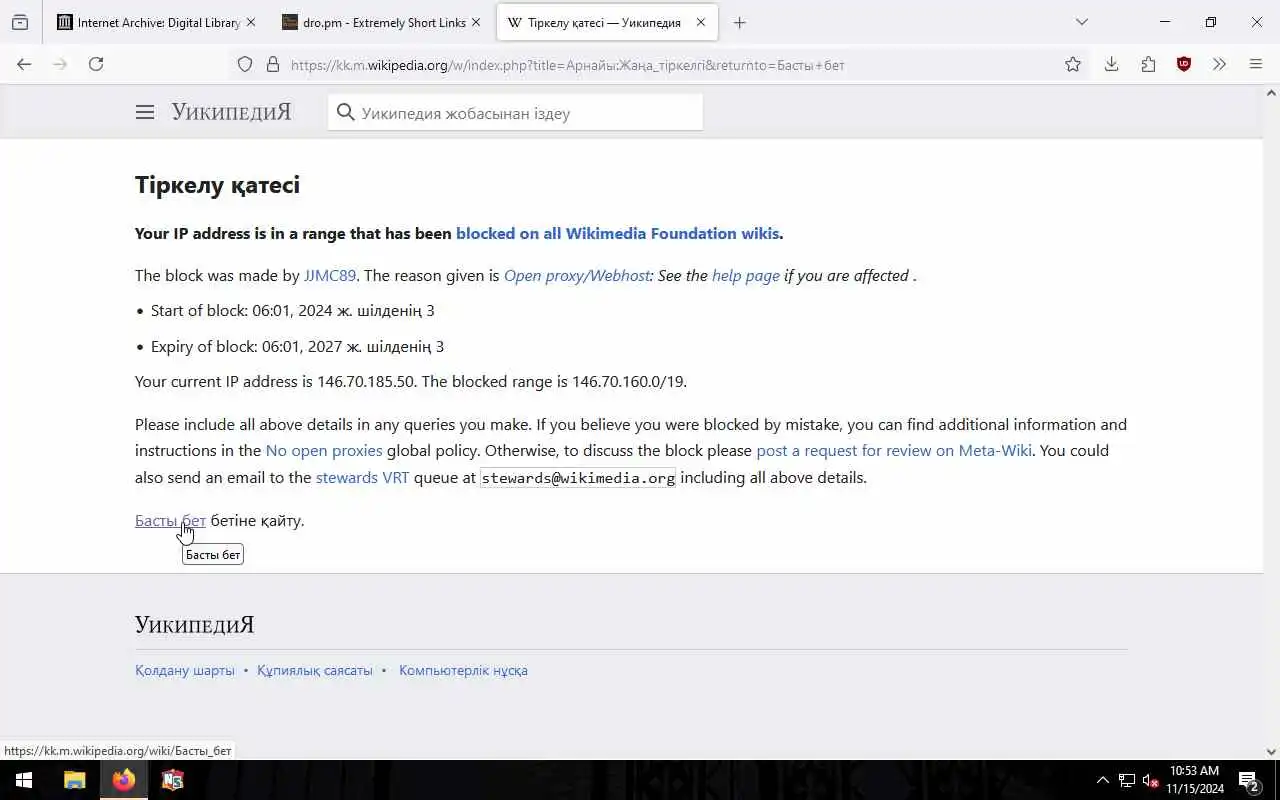This screenshot has width=1280, height=800.
Task: Return via Басты бет link
Action: [170, 520]
